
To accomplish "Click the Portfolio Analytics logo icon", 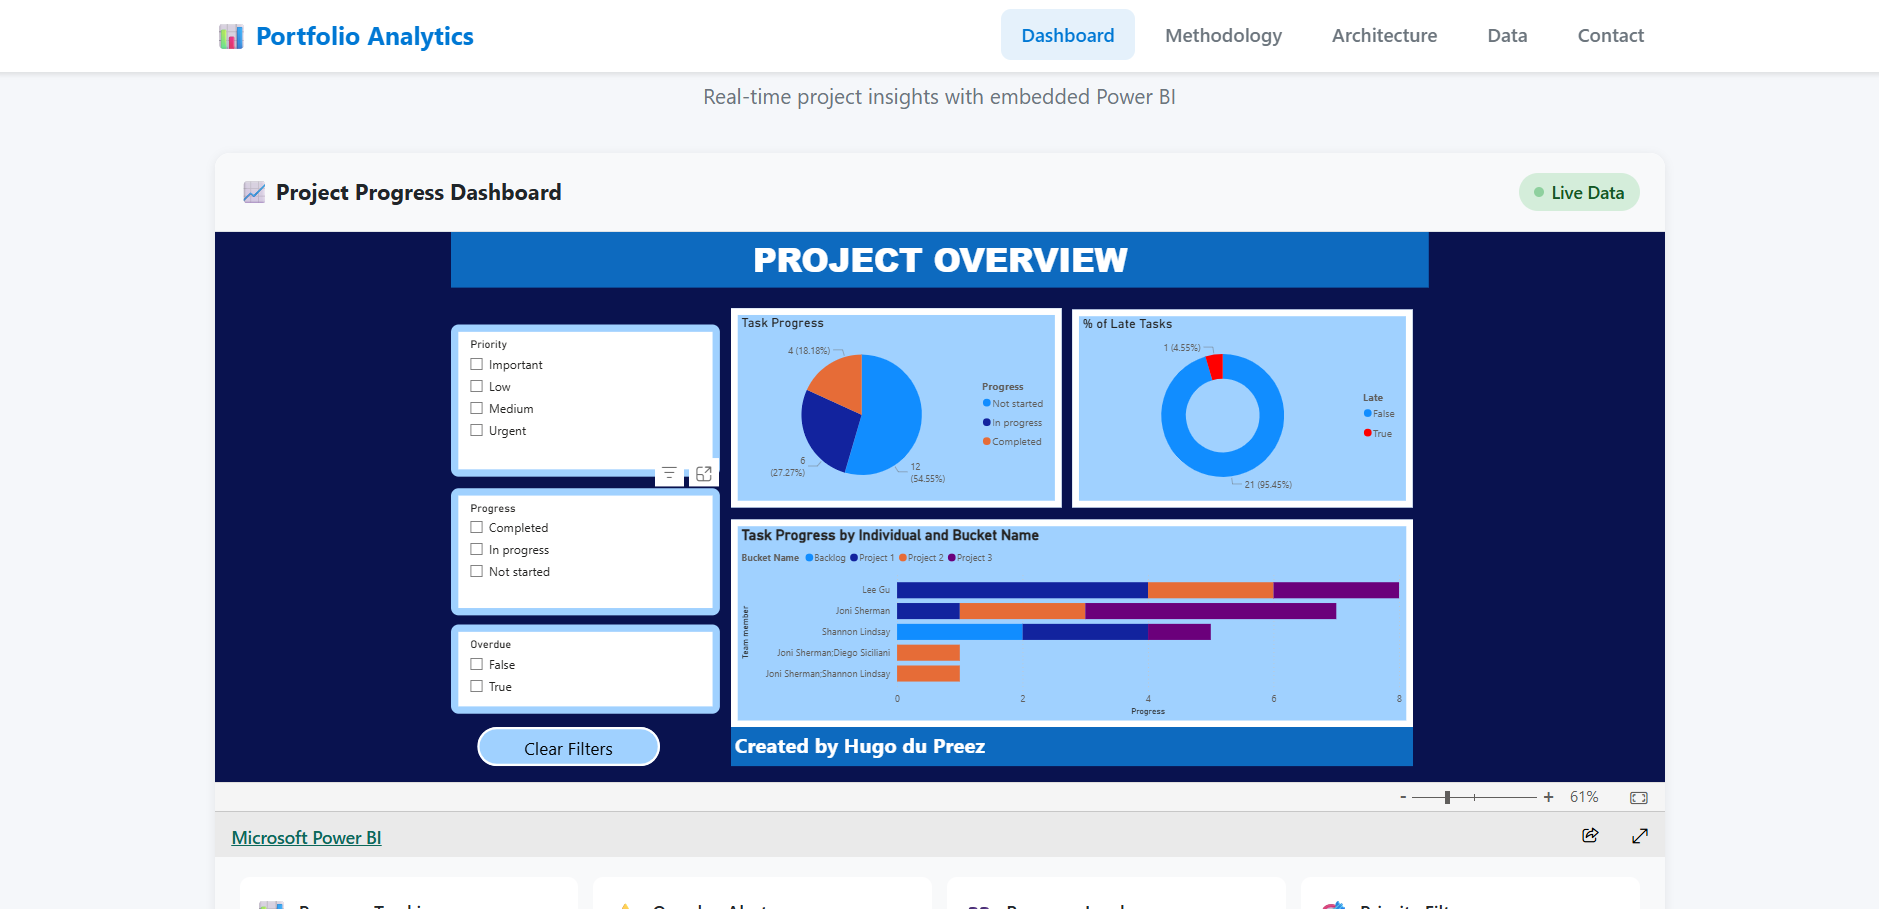I will (231, 35).
